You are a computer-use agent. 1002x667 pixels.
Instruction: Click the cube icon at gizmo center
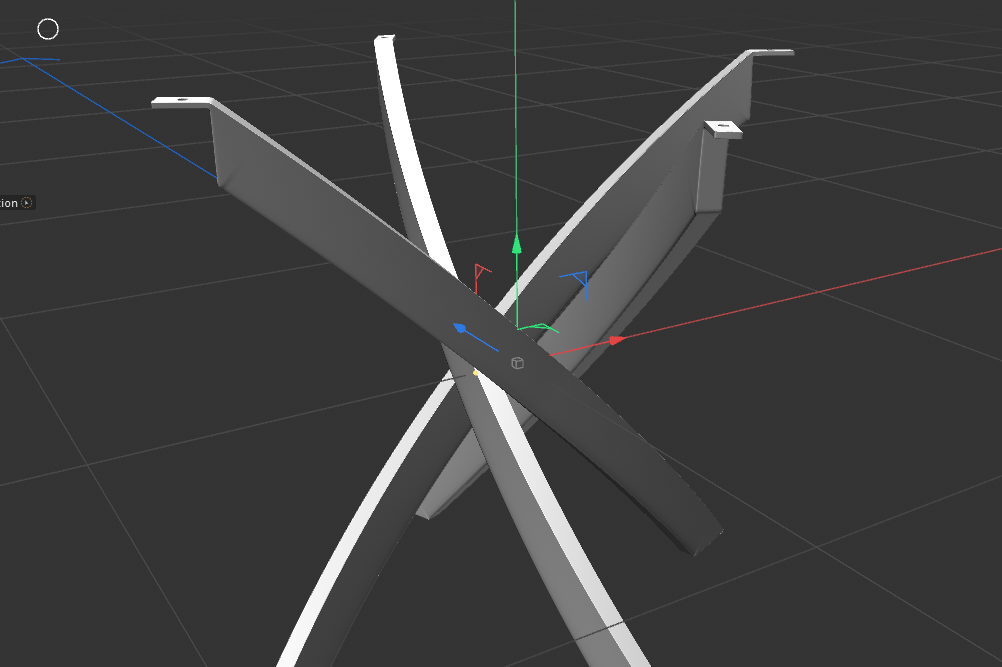pos(517,362)
